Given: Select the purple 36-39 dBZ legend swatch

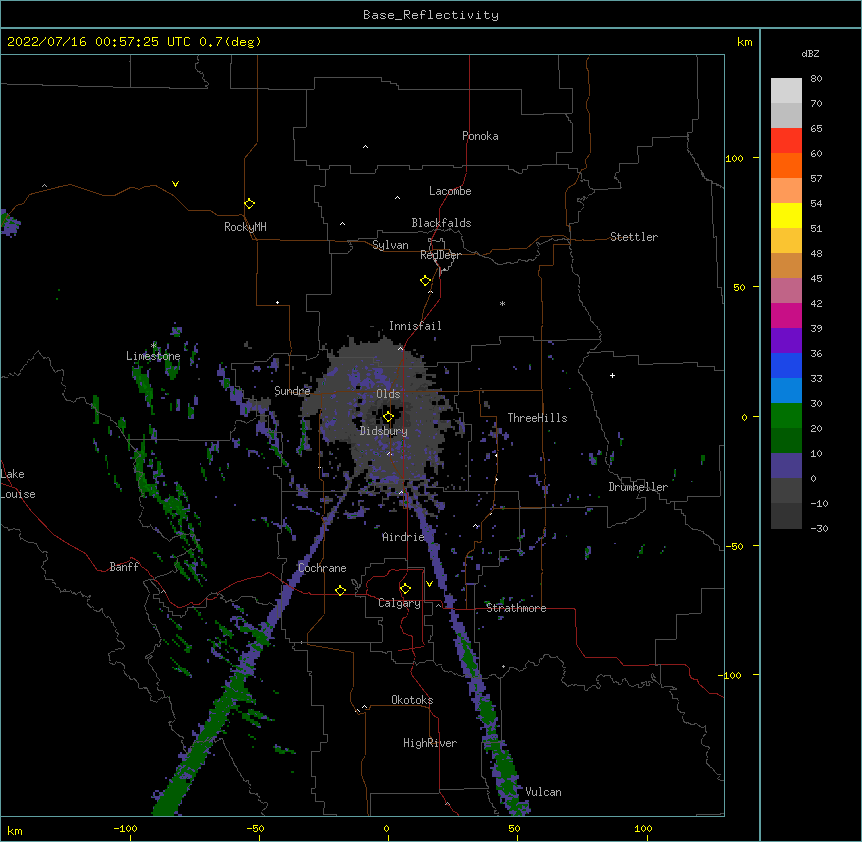Looking at the screenshot, I should [786, 341].
